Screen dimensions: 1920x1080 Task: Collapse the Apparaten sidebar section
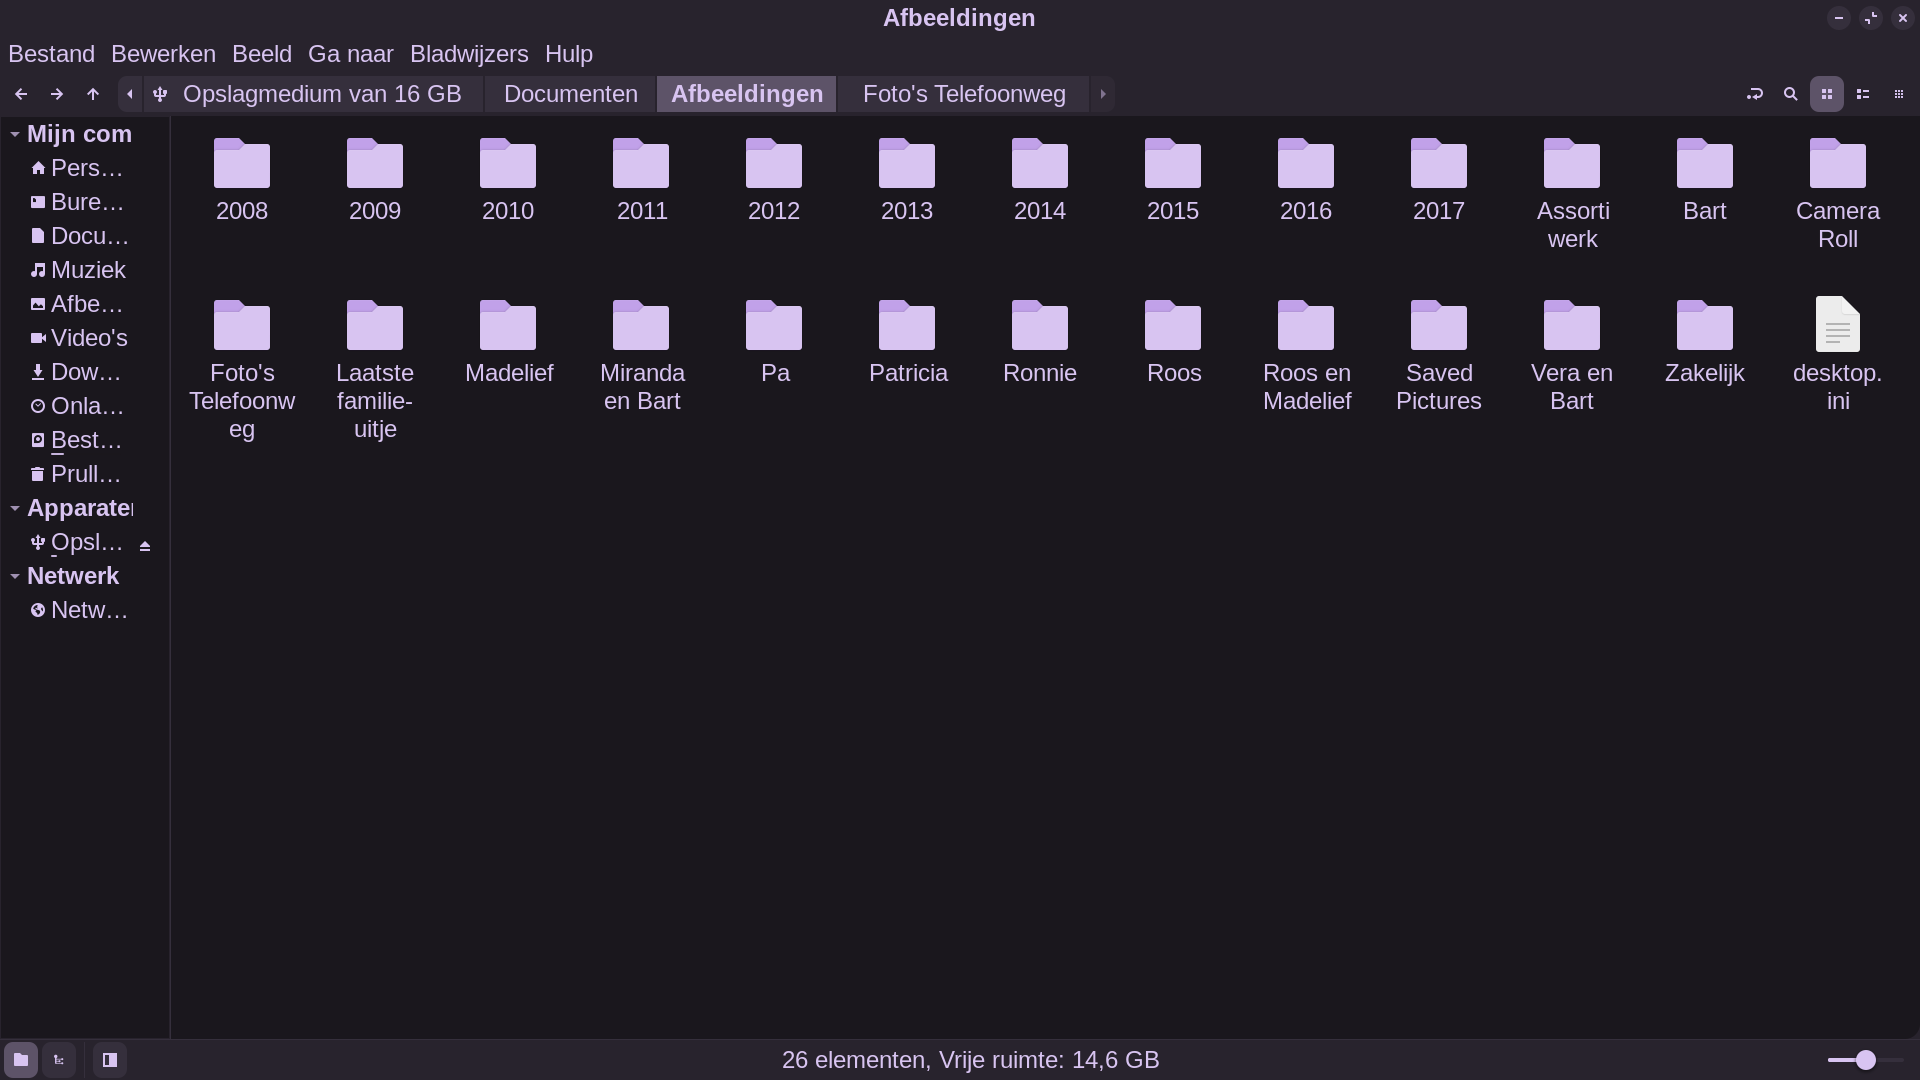pyautogui.click(x=15, y=508)
